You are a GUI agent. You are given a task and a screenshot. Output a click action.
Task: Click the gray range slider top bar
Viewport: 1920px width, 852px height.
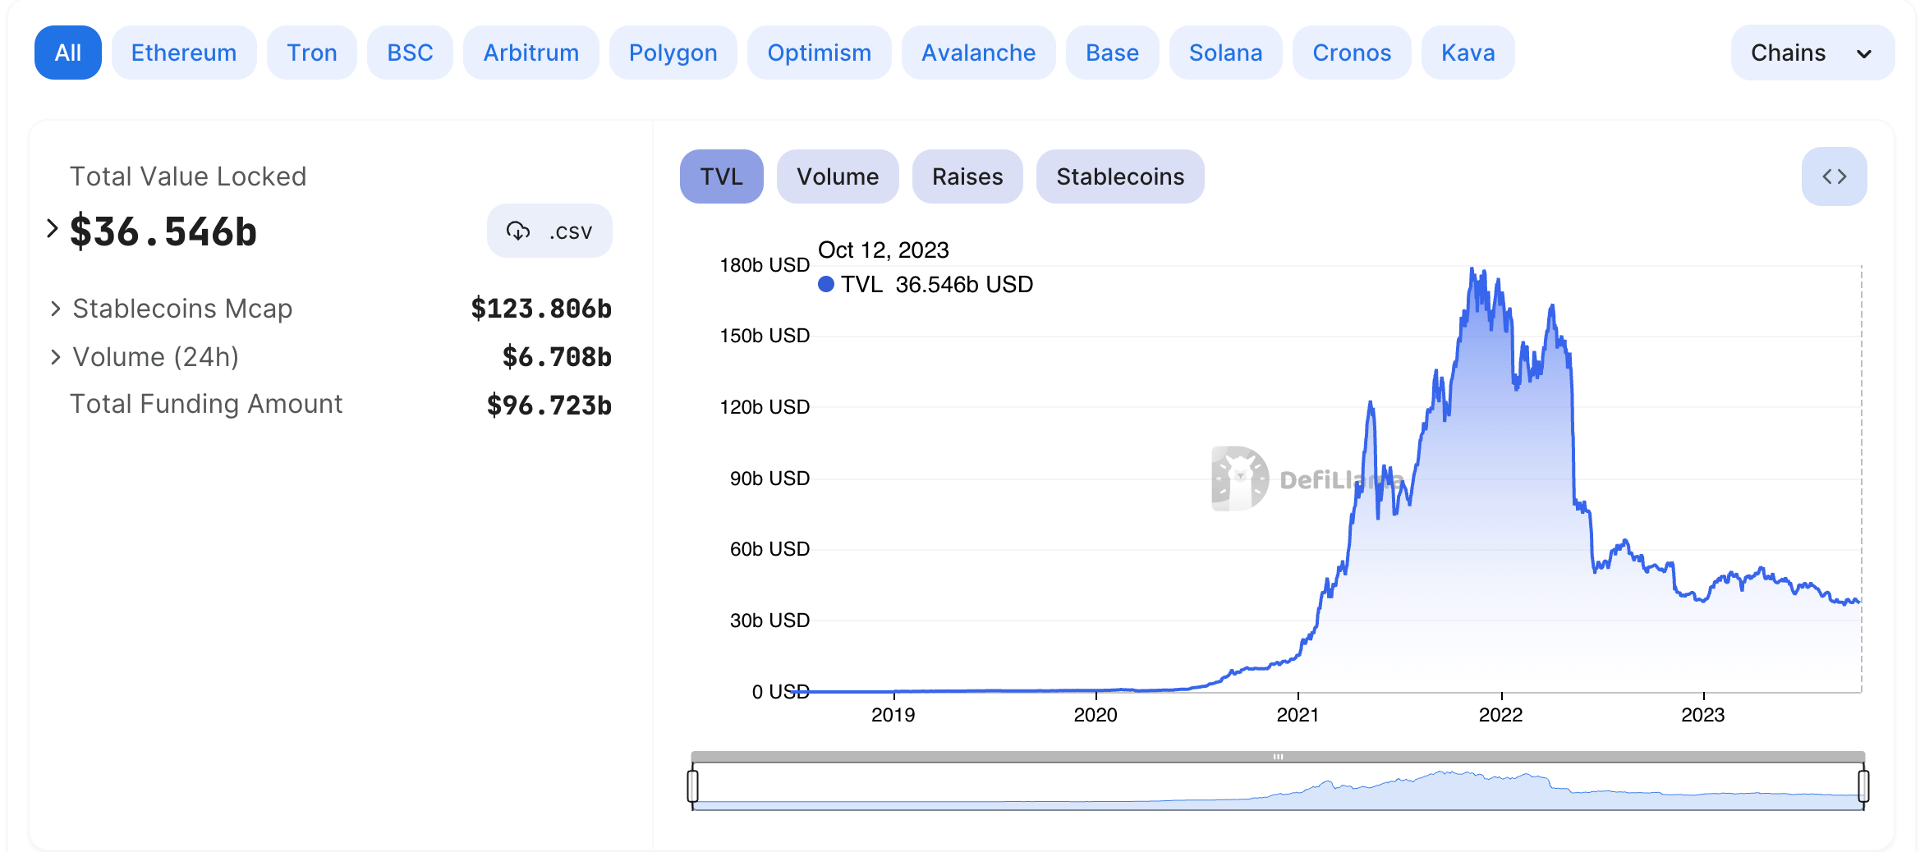1278,757
